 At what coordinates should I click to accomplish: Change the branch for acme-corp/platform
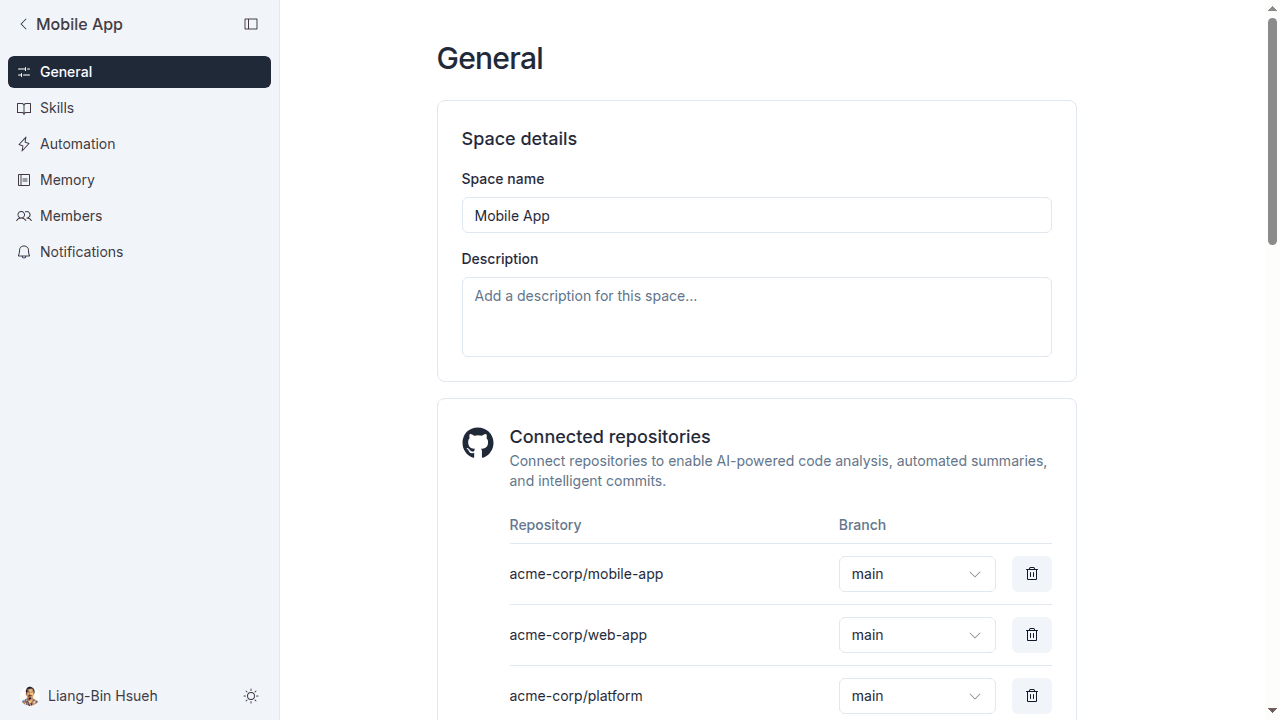917,696
